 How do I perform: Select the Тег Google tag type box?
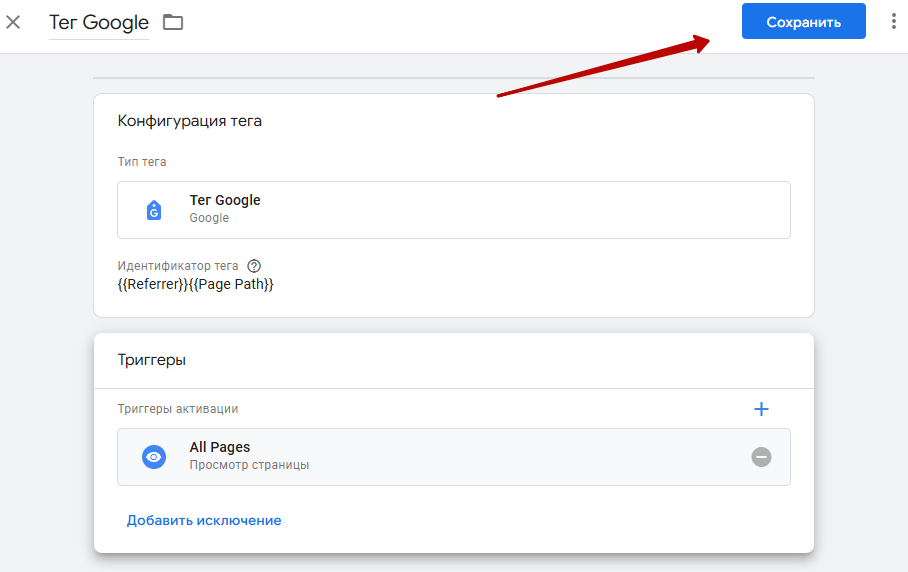point(453,210)
